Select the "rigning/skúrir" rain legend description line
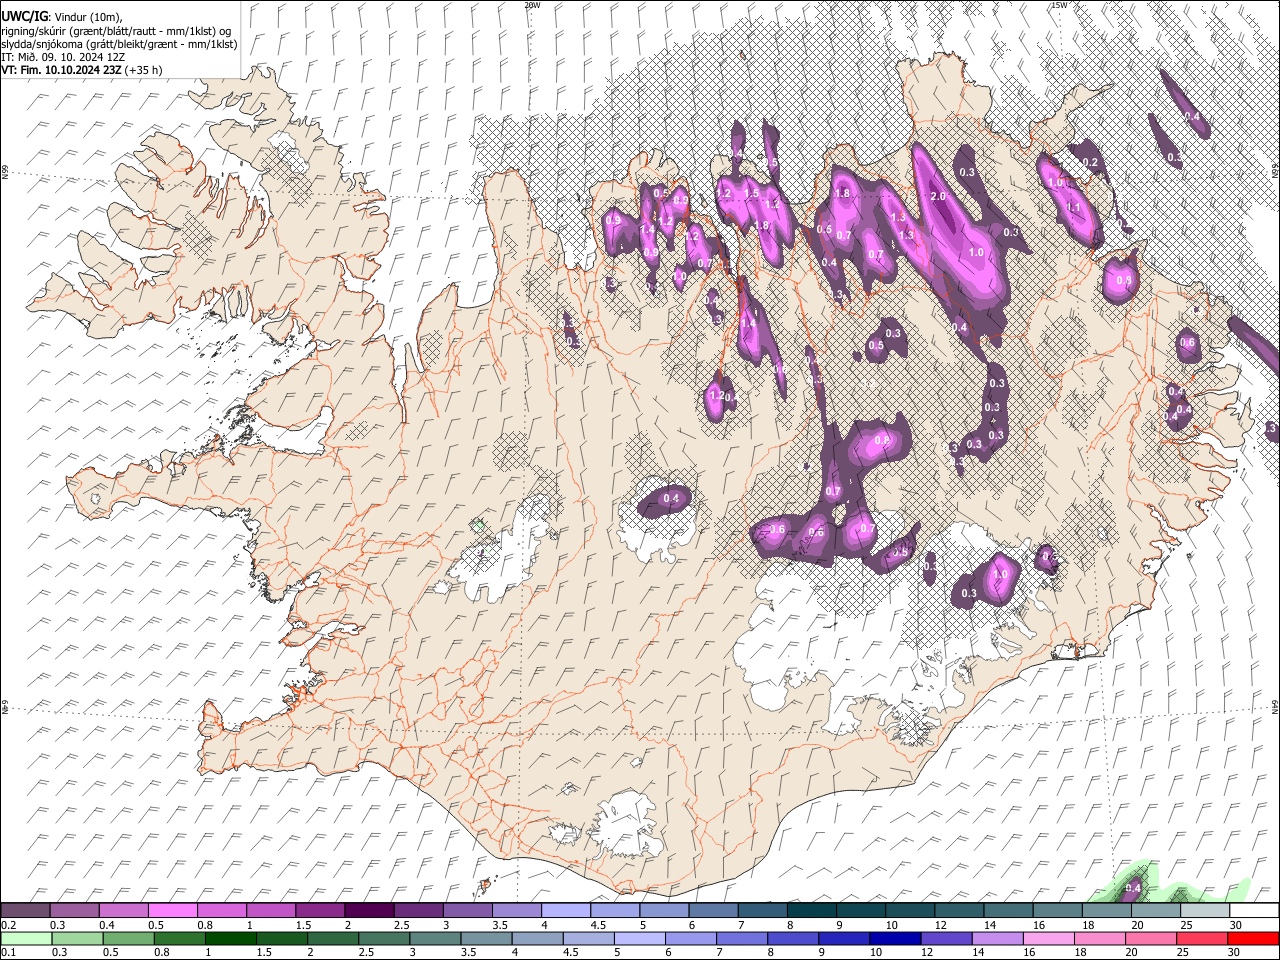 point(116,31)
